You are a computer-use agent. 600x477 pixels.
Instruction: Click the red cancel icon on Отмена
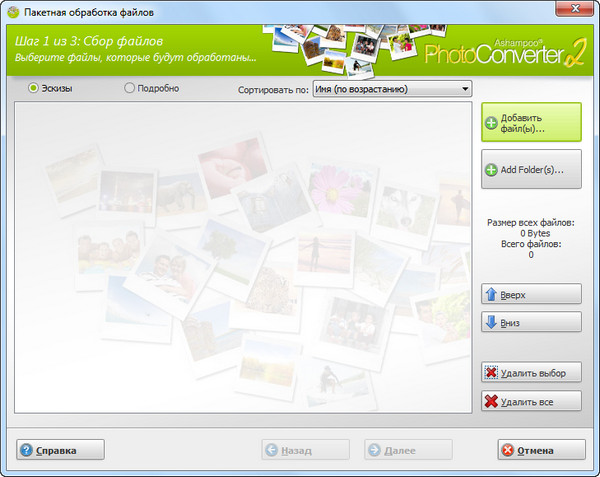tap(508, 451)
